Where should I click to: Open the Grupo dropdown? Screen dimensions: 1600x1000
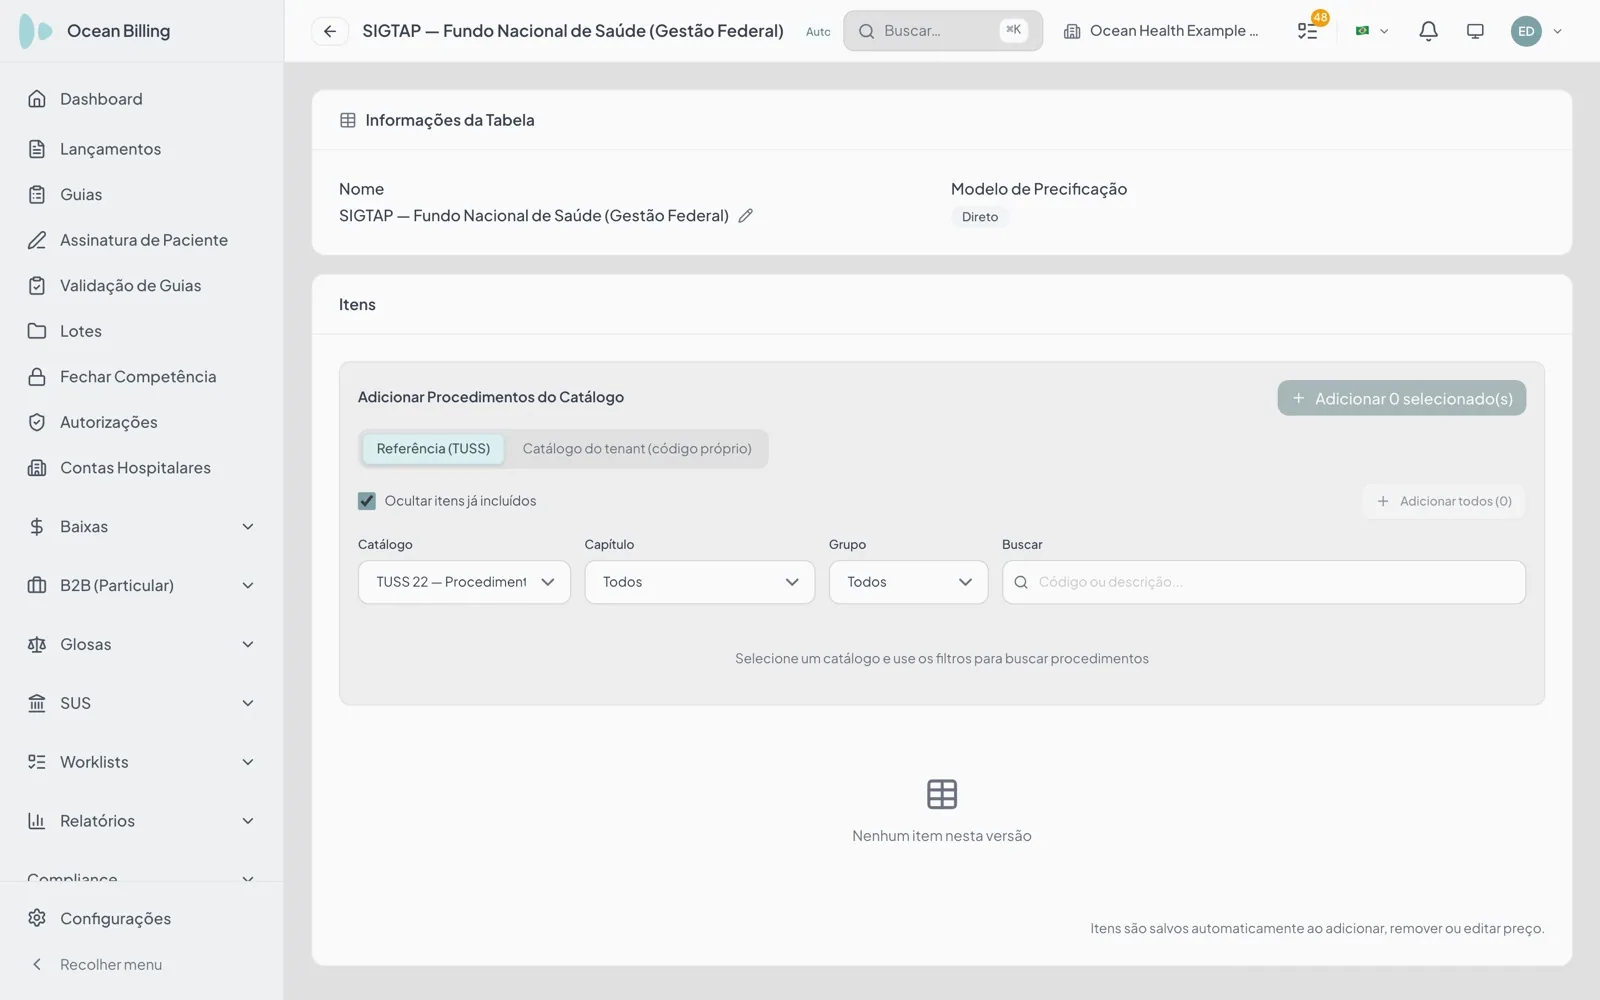point(908,582)
